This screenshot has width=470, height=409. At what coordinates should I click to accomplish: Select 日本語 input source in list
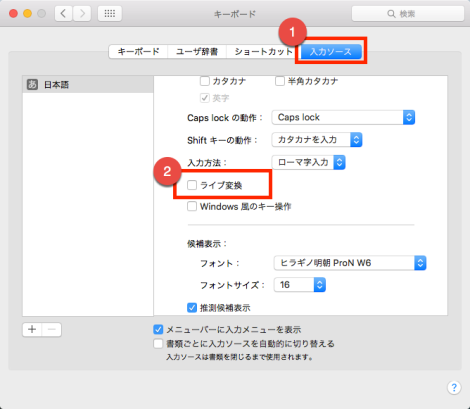point(88,85)
